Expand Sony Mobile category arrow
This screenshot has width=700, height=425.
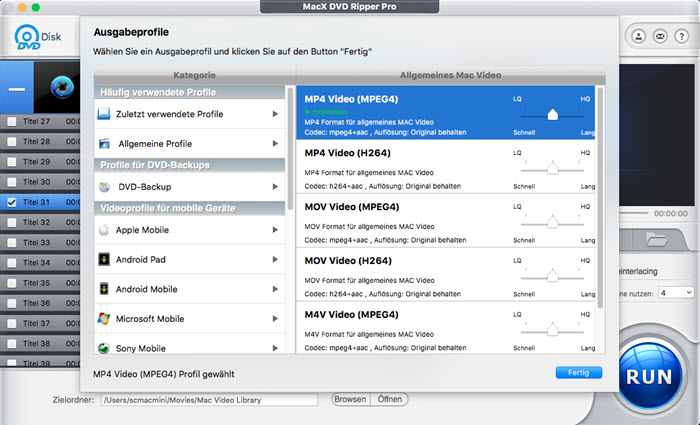[x=275, y=348]
